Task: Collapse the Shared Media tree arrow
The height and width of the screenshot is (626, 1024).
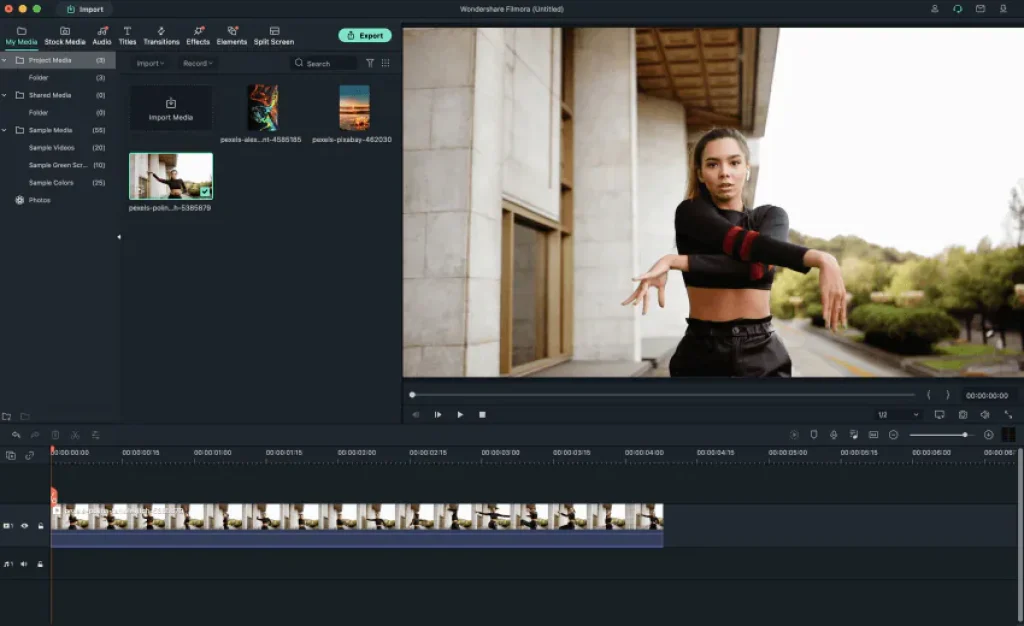Action: tap(5, 95)
